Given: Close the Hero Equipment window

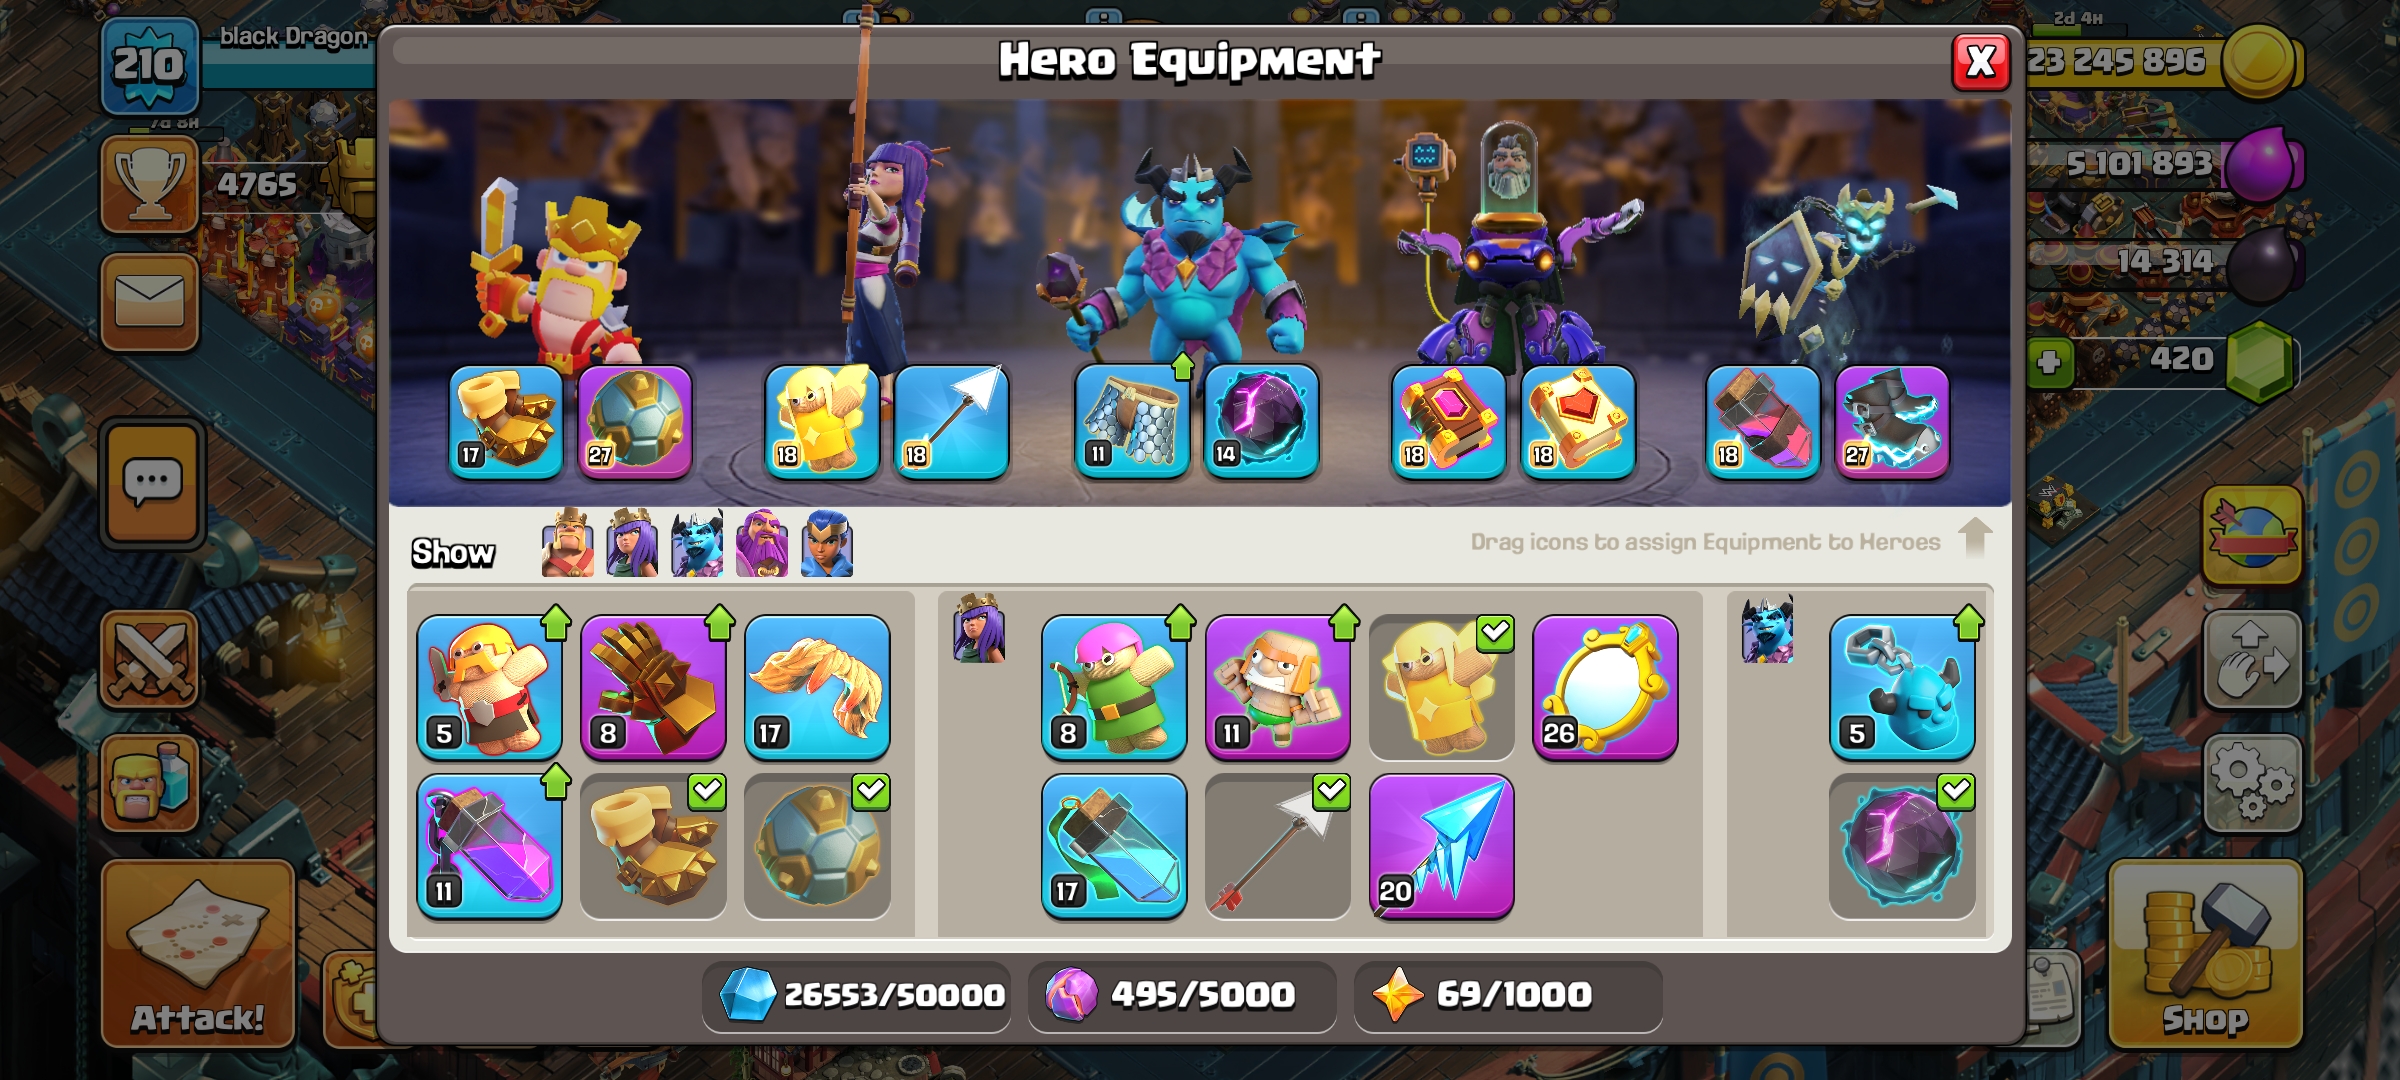Looking at the screenshot, I should [1981, 62].
